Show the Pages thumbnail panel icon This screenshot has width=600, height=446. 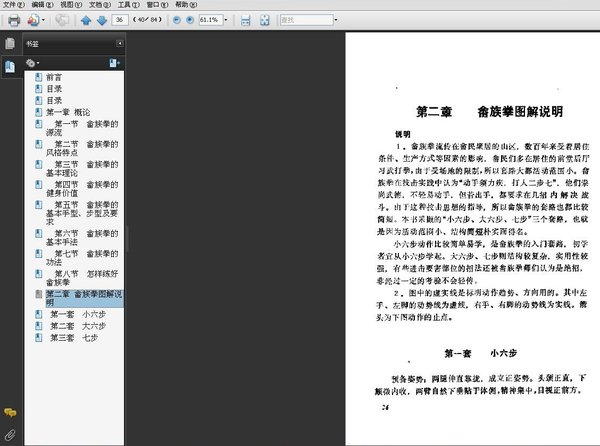click(10, 44)
